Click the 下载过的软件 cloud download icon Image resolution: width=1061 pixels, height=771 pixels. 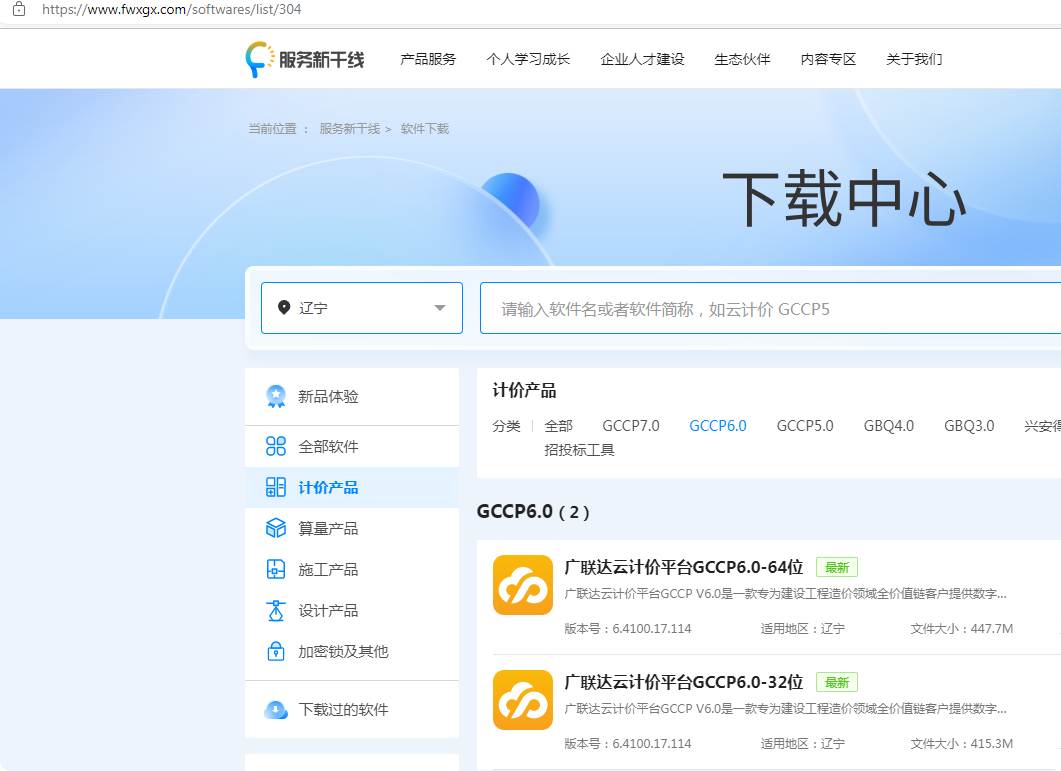[x=276, y=710]
